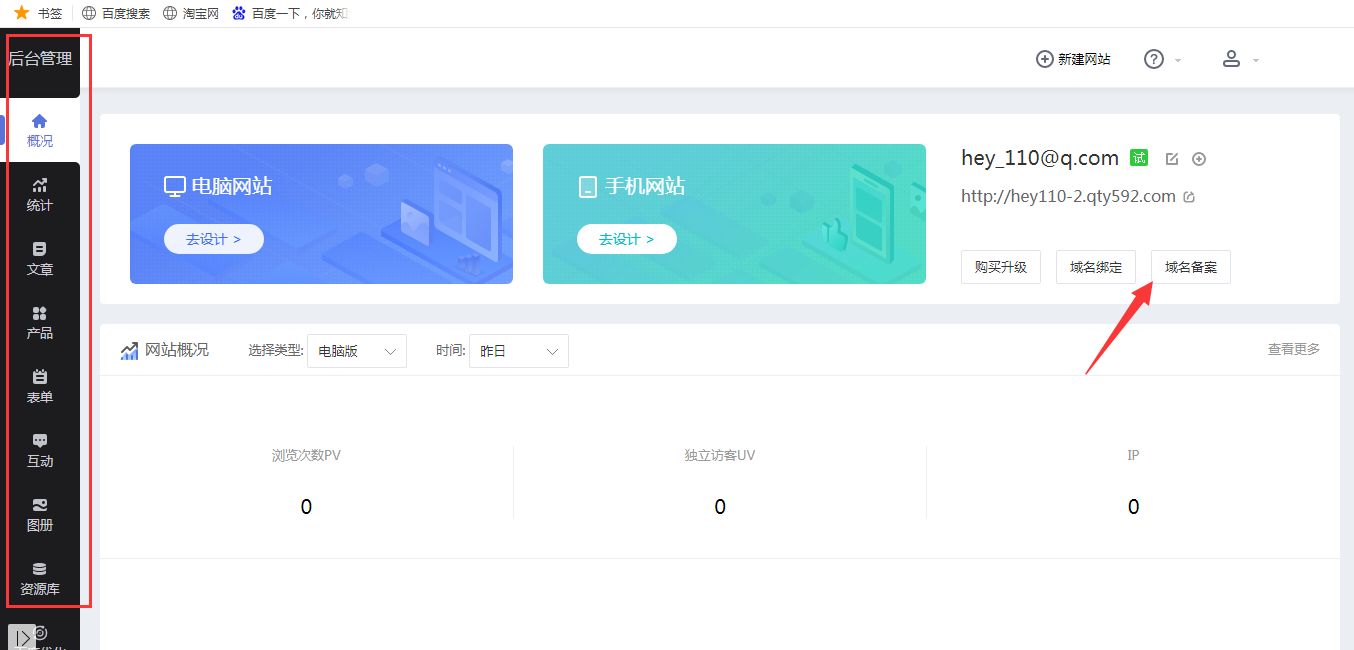Select the 互动 sidebar icon
The height and width of the screenshot is (650, 1354).
point(39,450)
